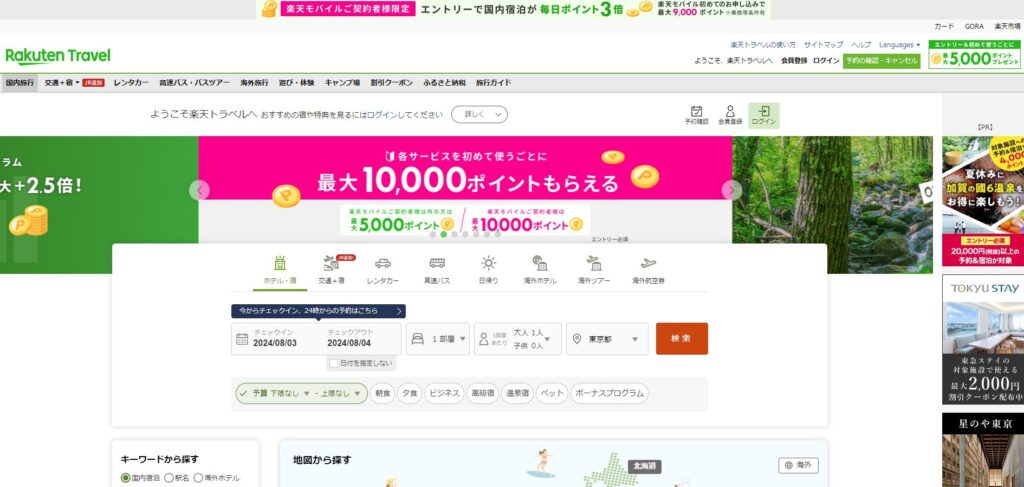Select the 海外ホテル radio button

[x=199, y=479]
